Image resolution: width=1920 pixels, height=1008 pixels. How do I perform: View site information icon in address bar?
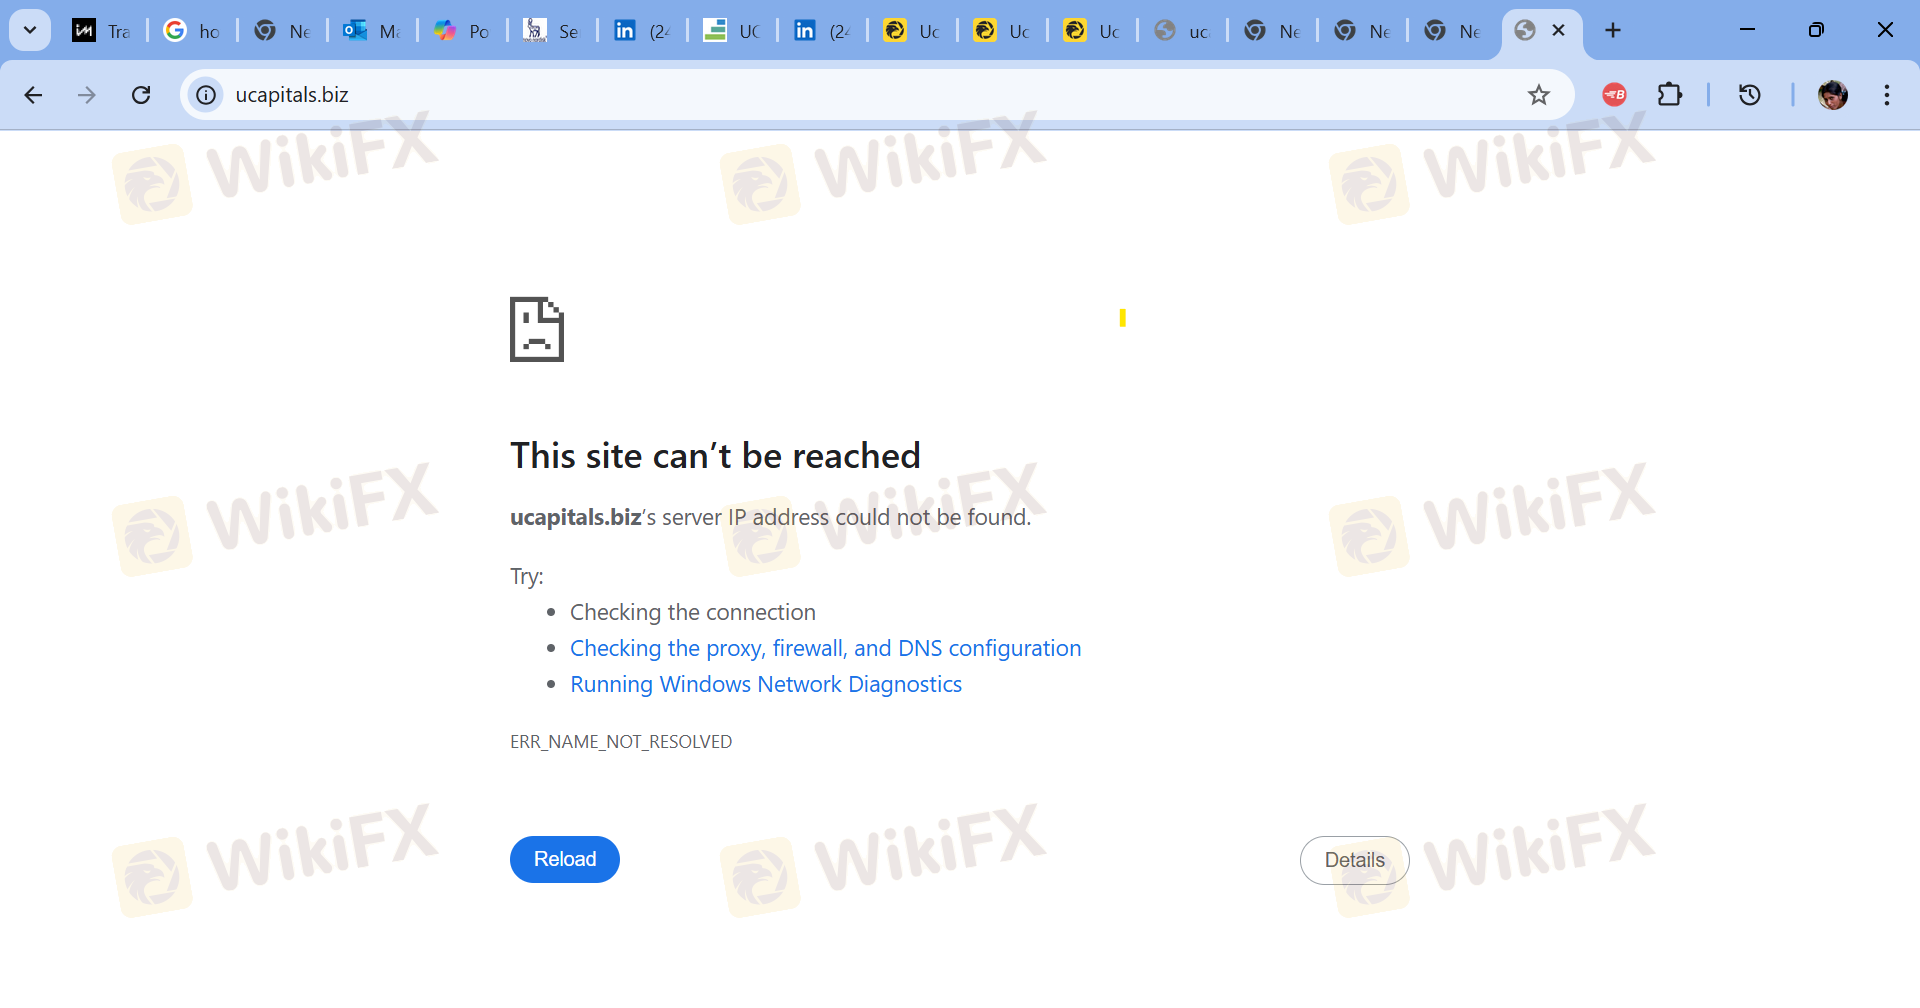[206, 95]
